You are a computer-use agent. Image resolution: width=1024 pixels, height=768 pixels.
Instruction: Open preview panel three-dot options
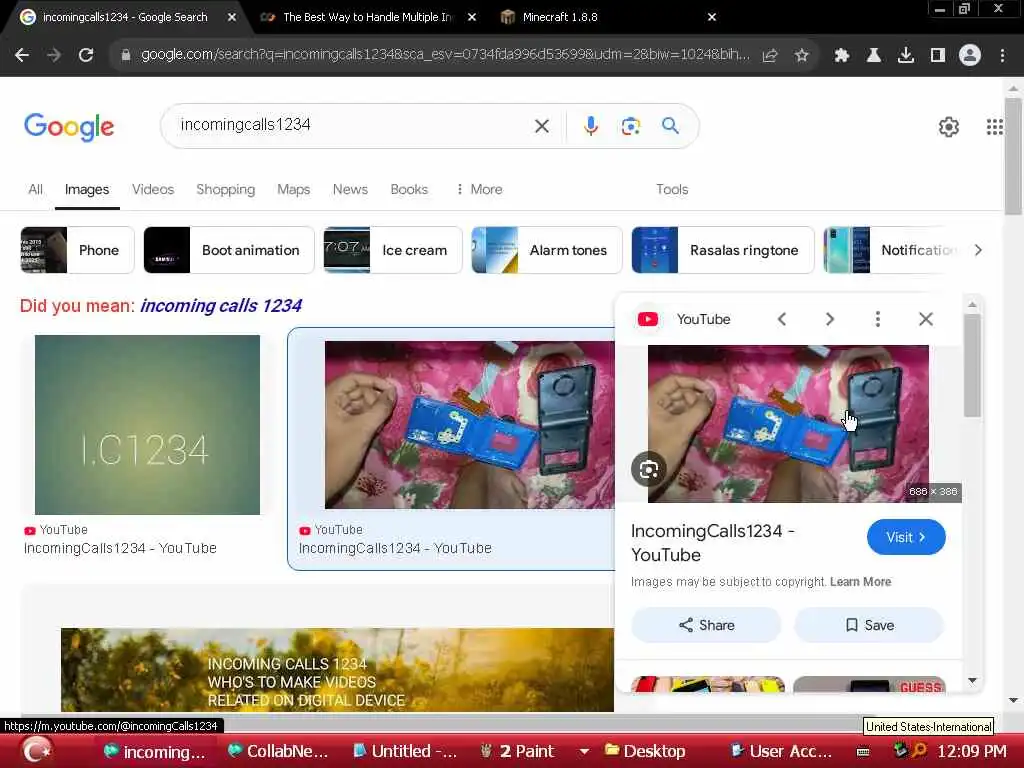pyautogui.click(x=878, y=319)
